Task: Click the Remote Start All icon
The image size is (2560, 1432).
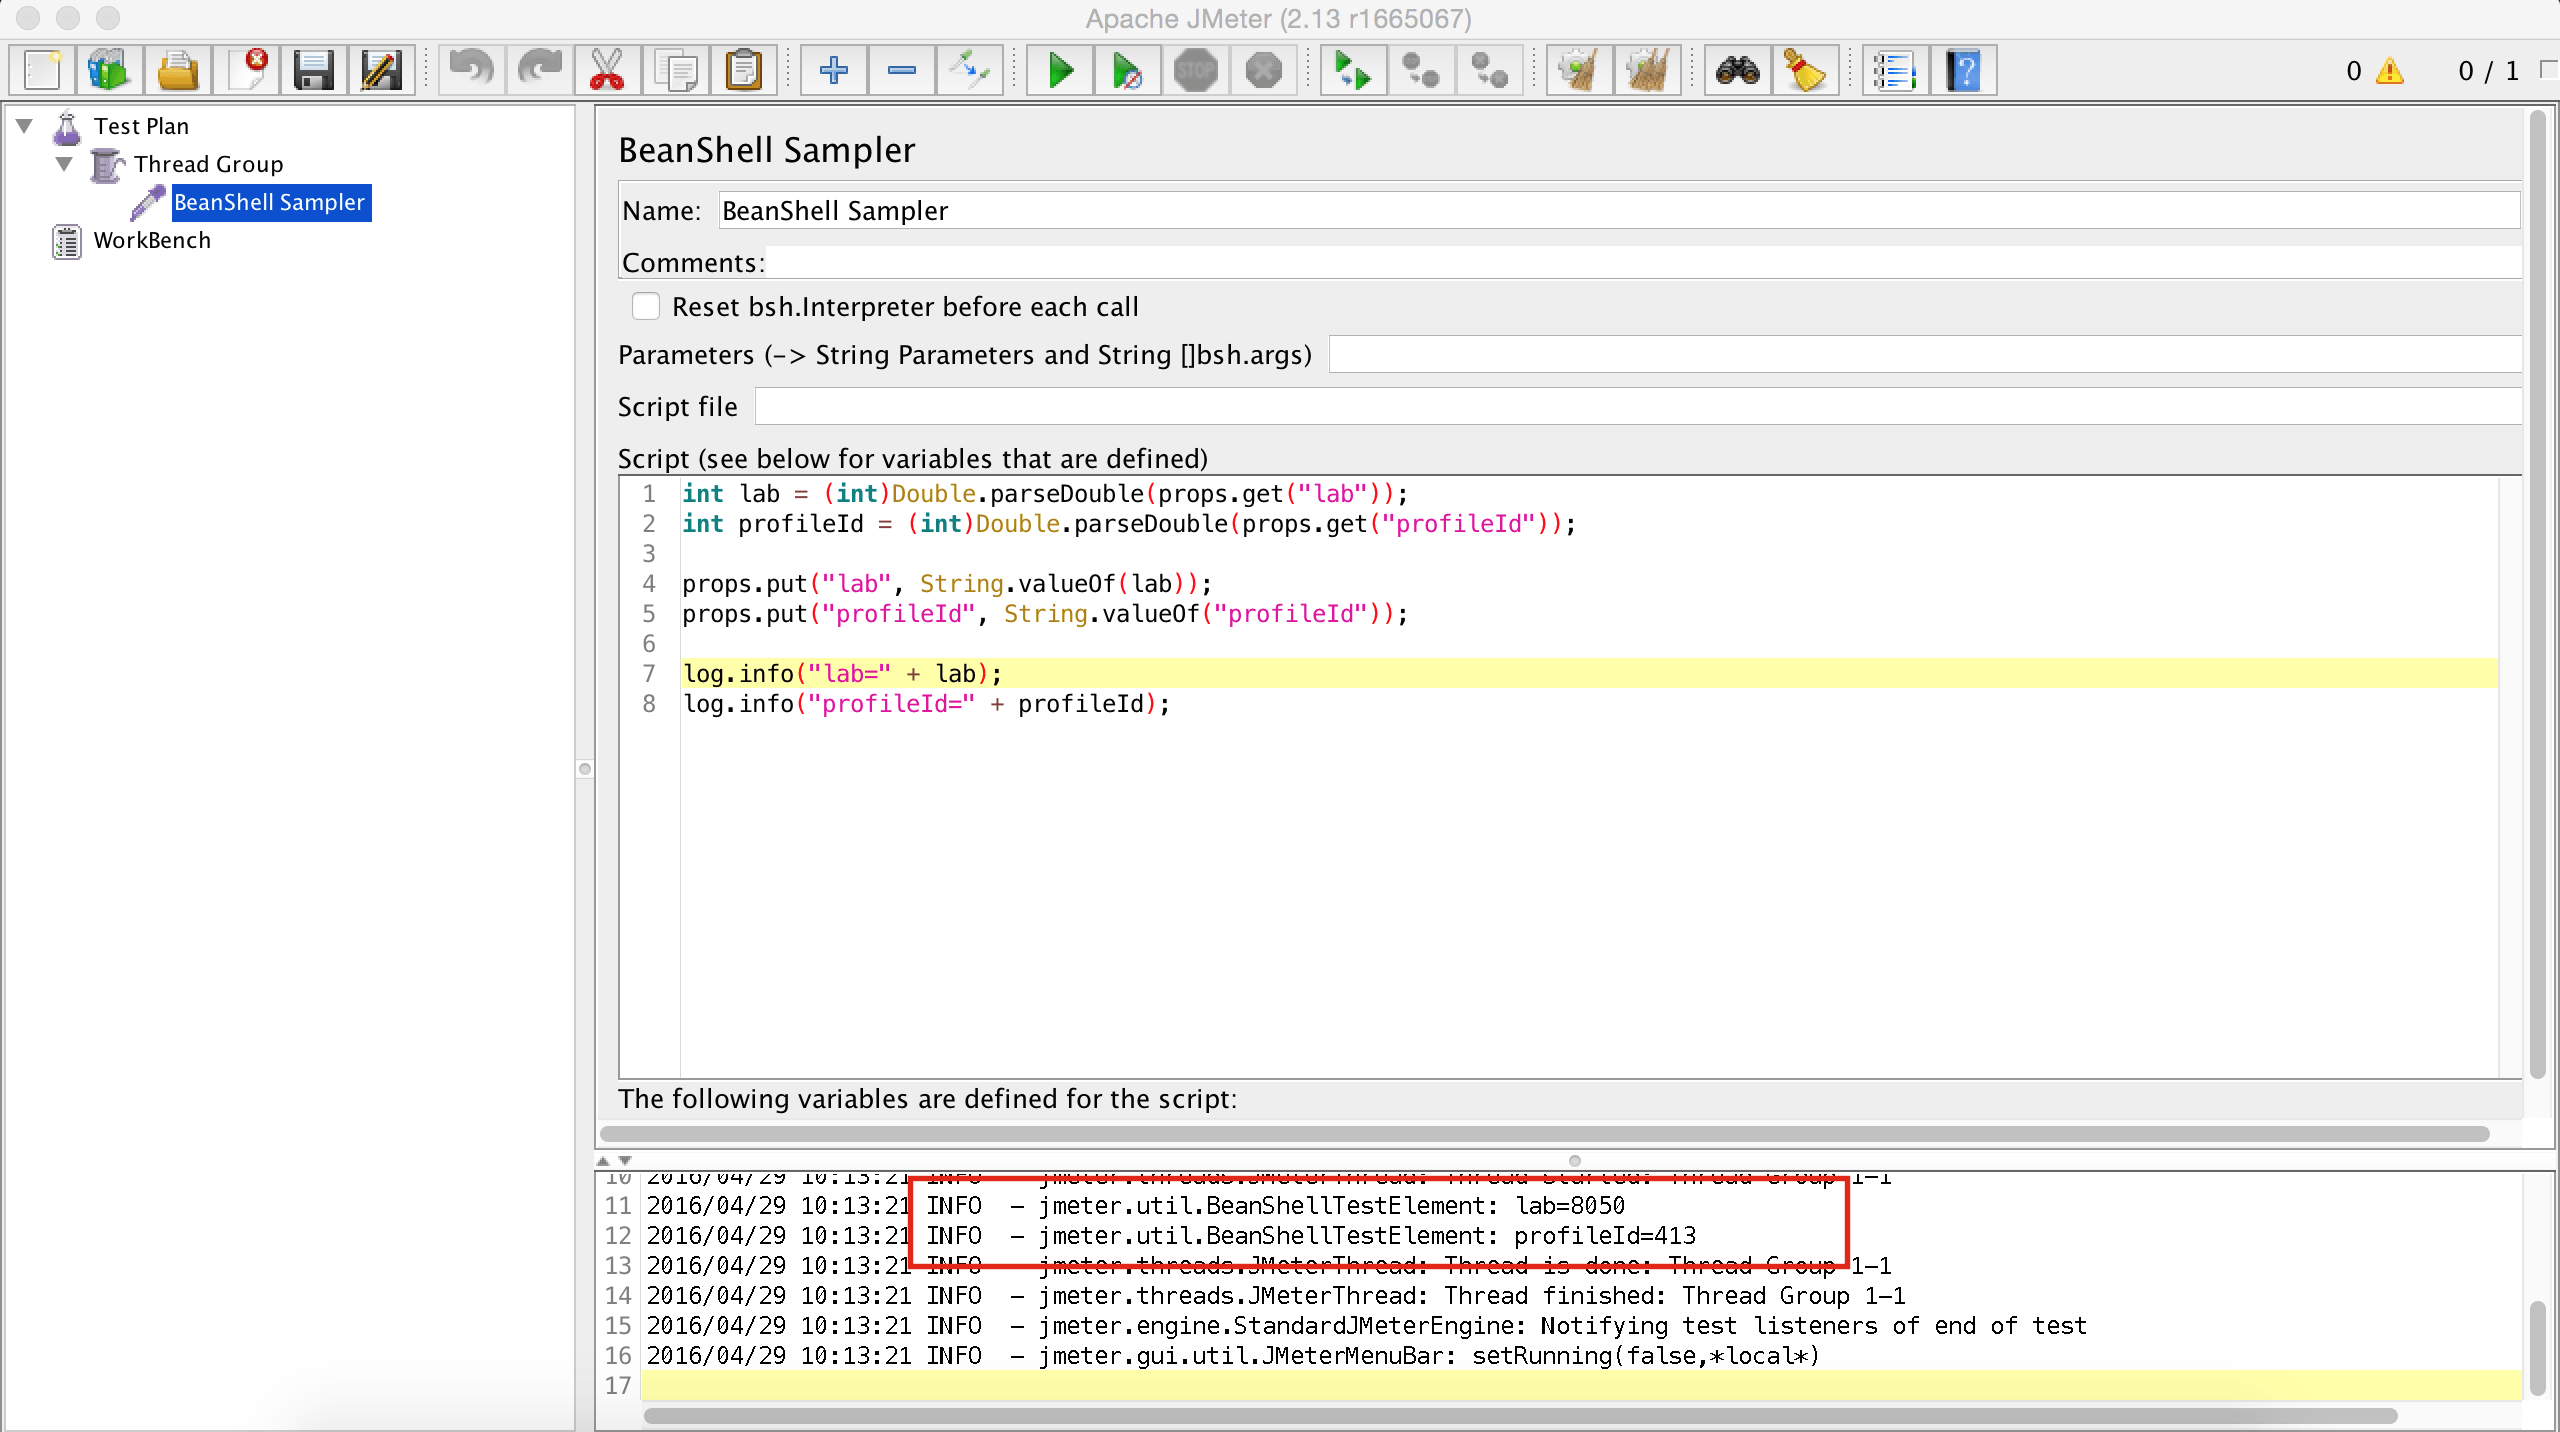Action: point(1353,71)
